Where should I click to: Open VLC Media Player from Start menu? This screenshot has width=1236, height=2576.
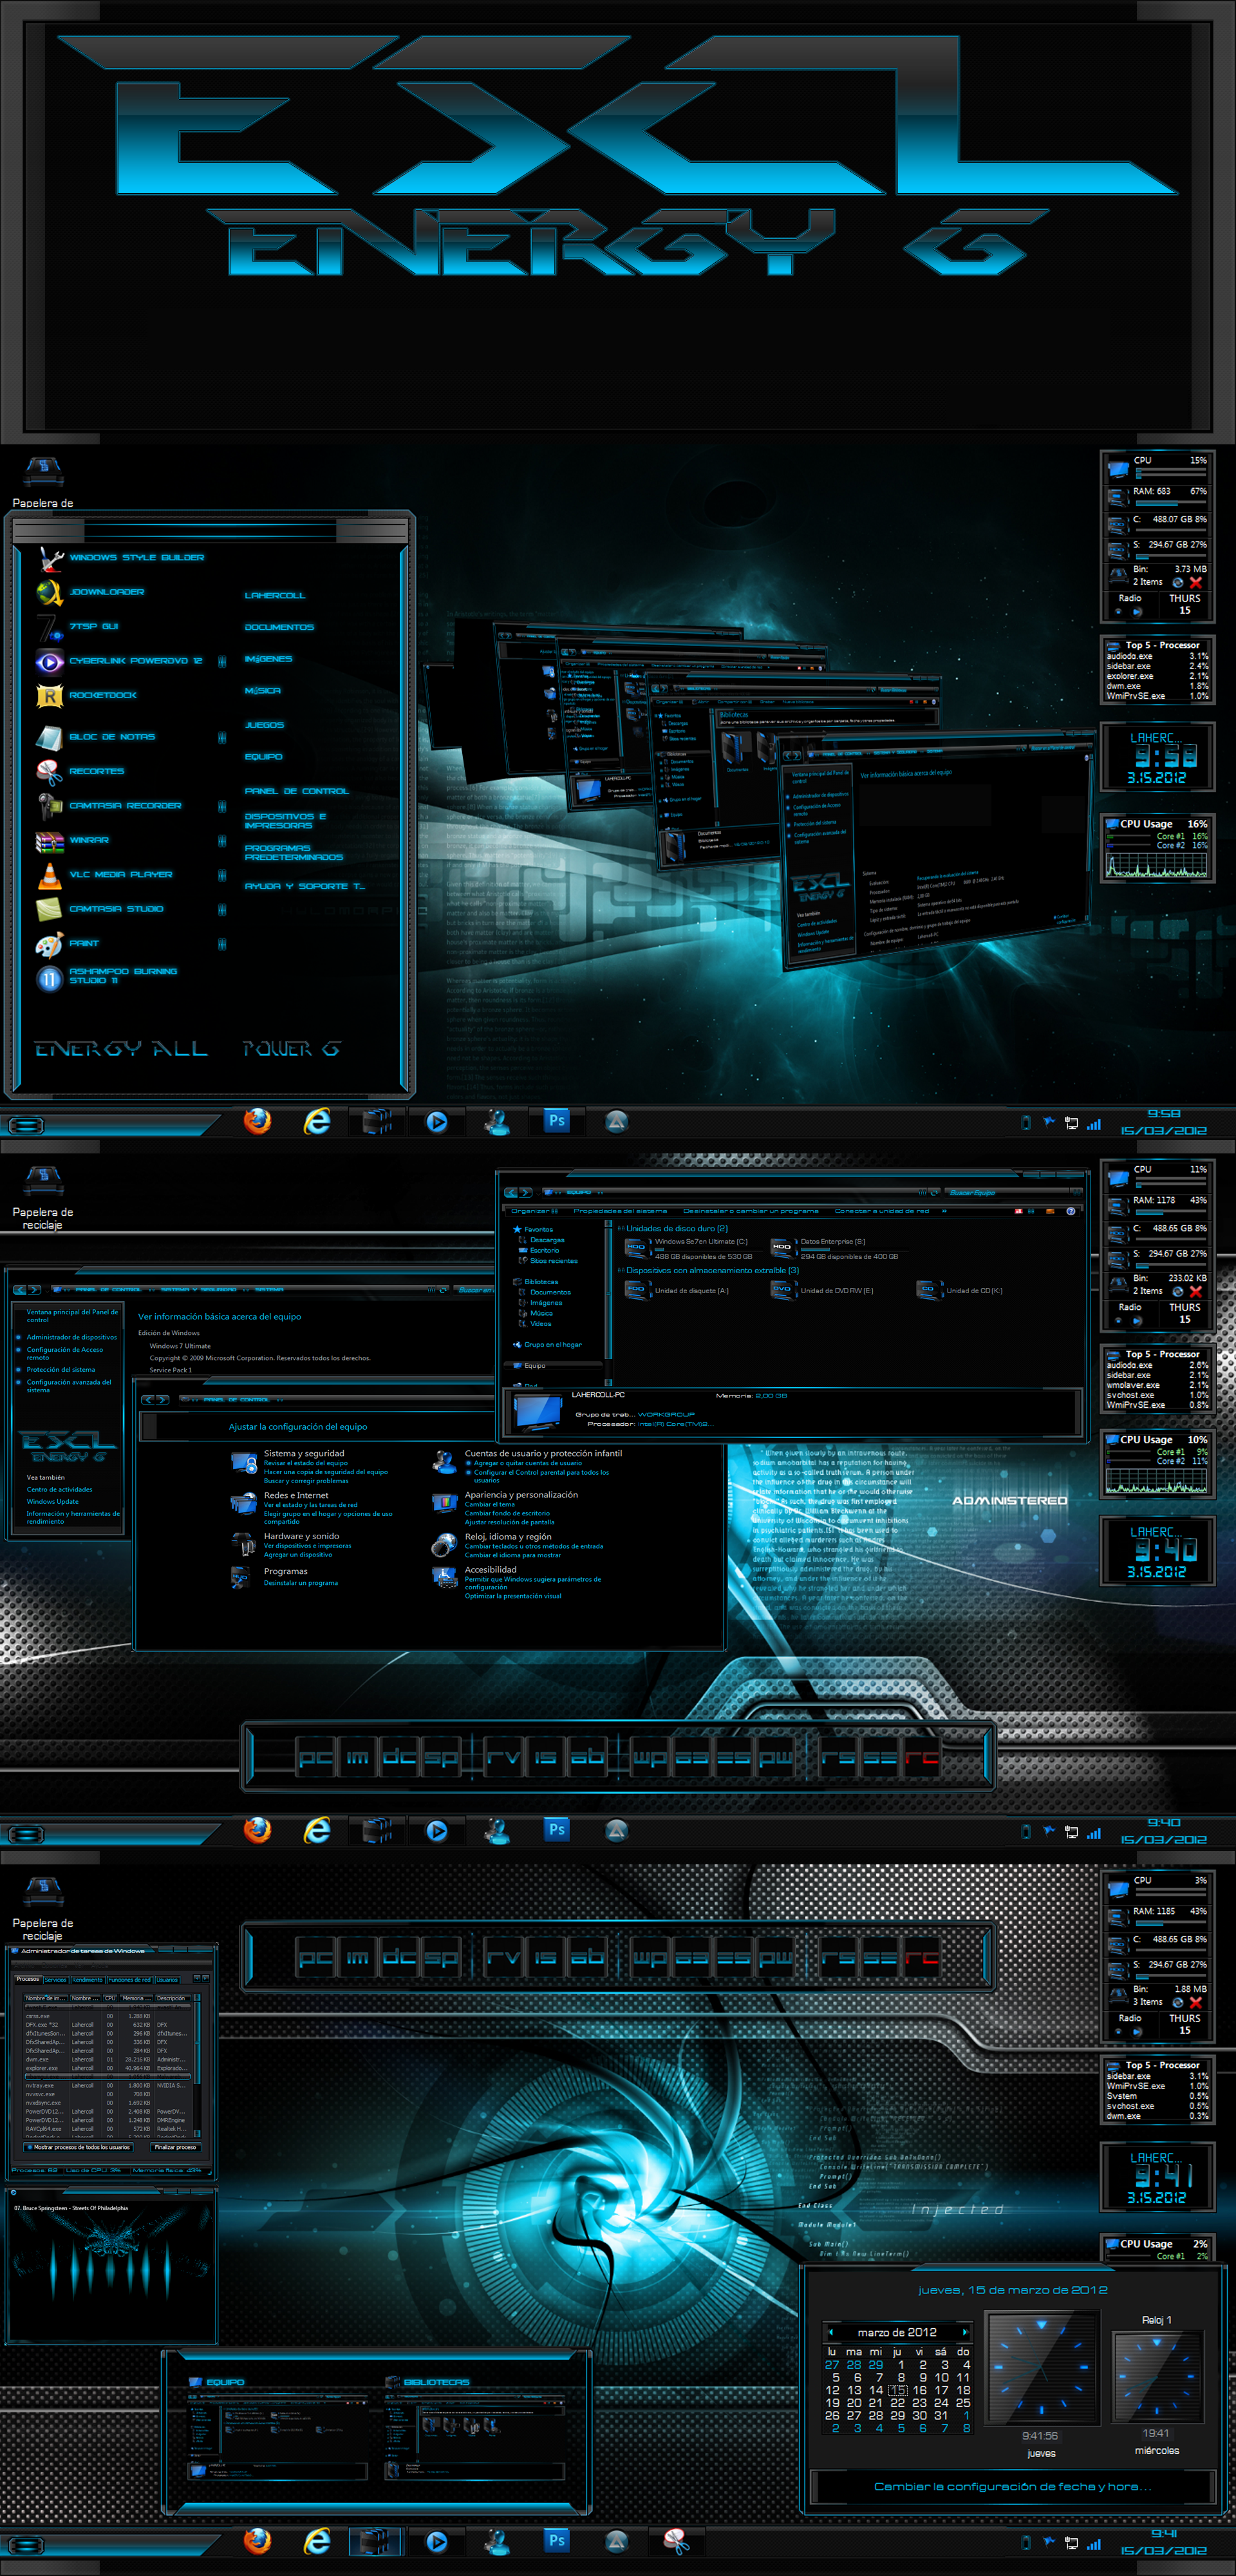tap(104, 875)
